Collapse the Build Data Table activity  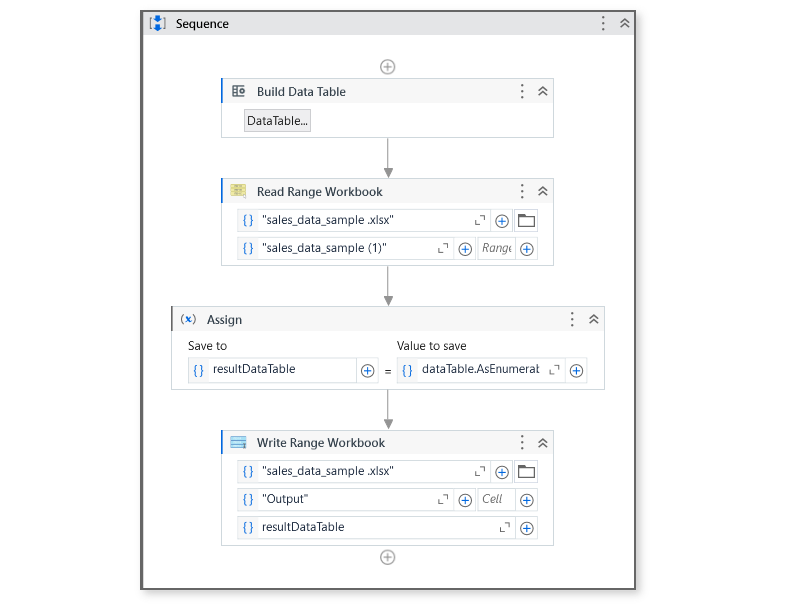click(542, 90)
